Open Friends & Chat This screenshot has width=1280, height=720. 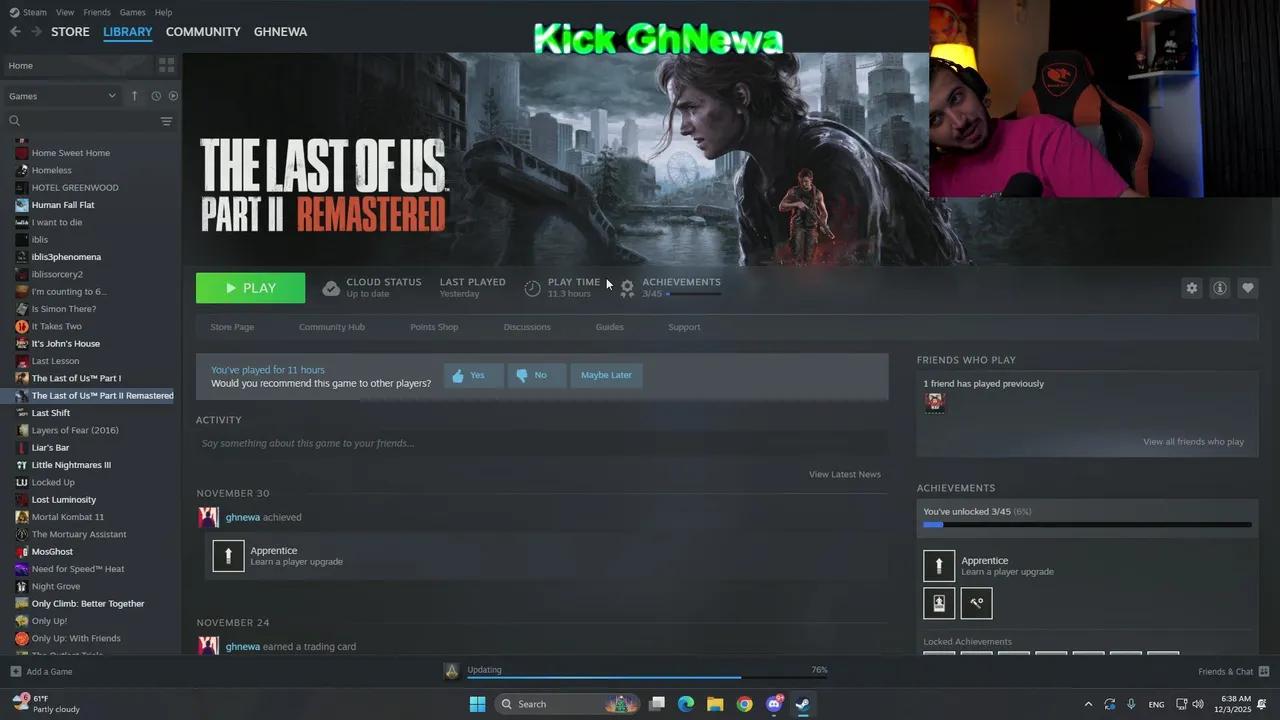(x=1234, y=672)
